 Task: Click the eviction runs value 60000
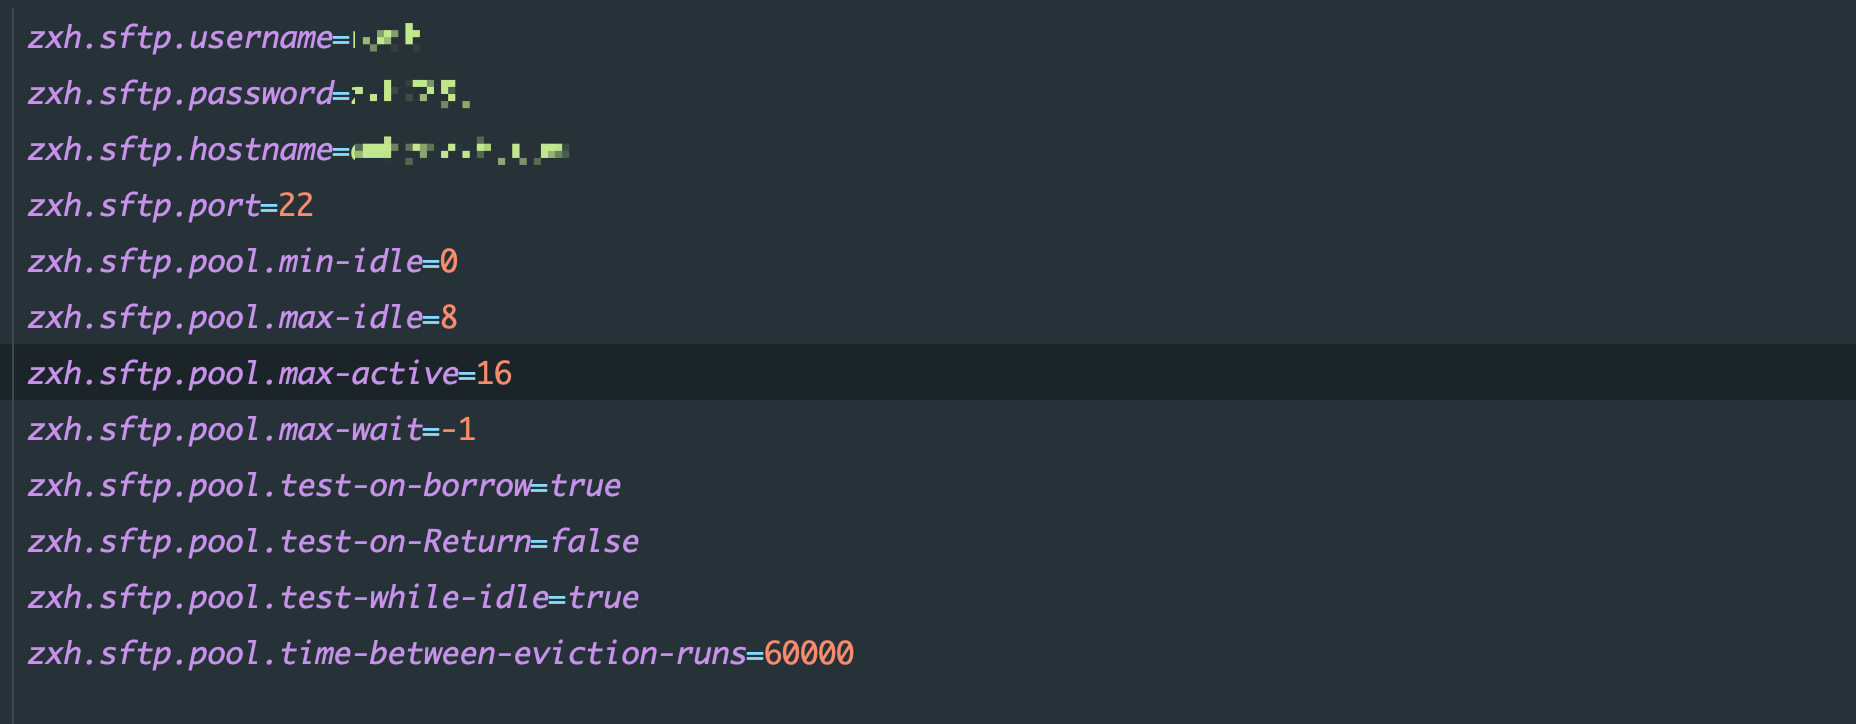click(809, 654)
